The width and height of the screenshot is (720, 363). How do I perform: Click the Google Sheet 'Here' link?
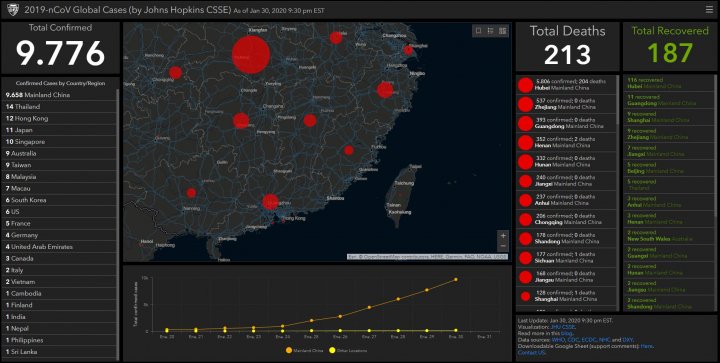click(x=647, y=346)
